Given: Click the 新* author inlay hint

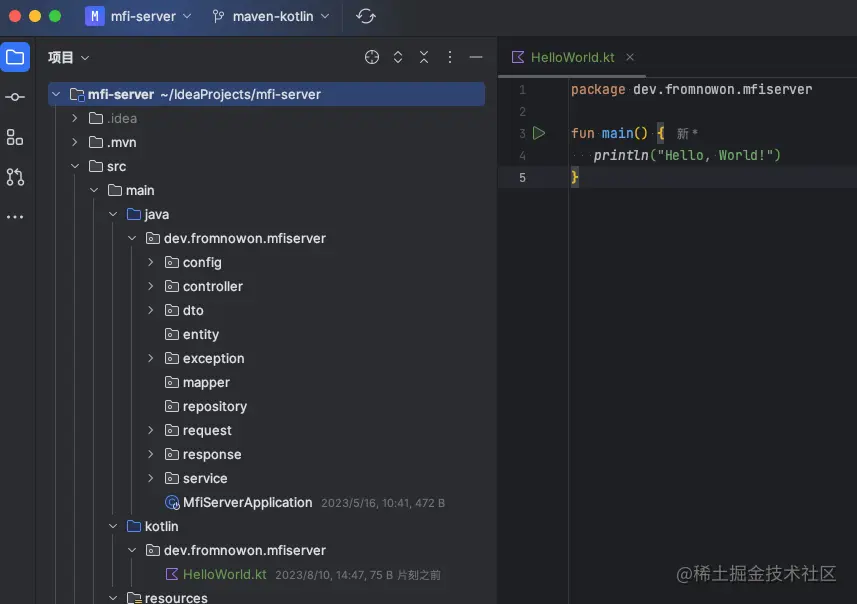Looking at the screenshot, I should click(x=687, y=133).
